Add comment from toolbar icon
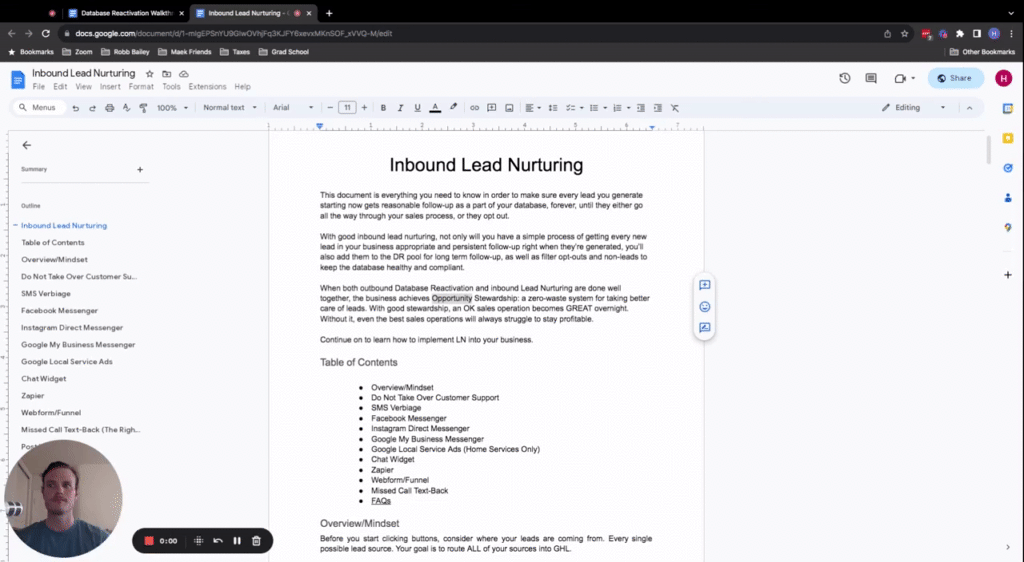The height and width of the screenshot is (562, 1024). coord(492,108)
